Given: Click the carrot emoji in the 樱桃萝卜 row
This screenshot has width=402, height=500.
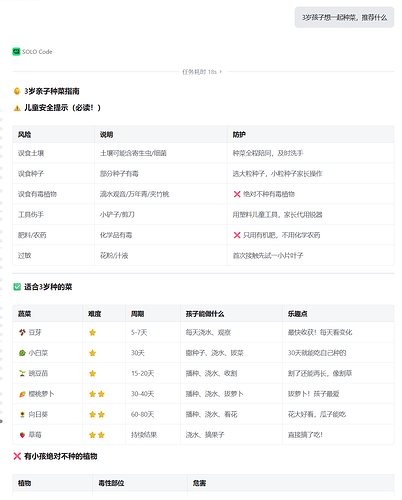Looking at the screenshot, I should [22, 394].
